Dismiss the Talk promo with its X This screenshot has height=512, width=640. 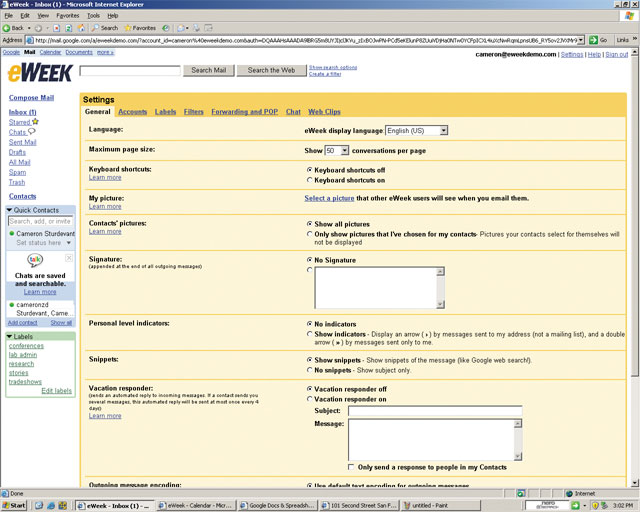pos(69,258)
